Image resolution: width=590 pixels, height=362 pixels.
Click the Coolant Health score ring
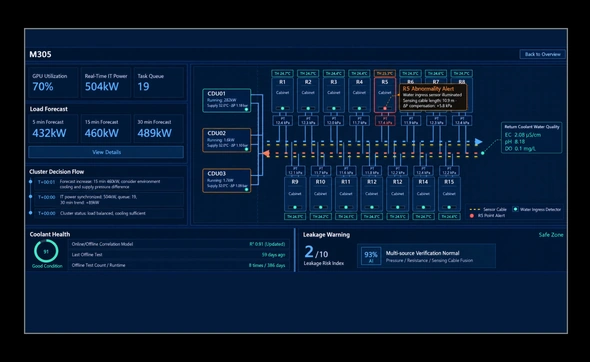click(x=46, y=251)
